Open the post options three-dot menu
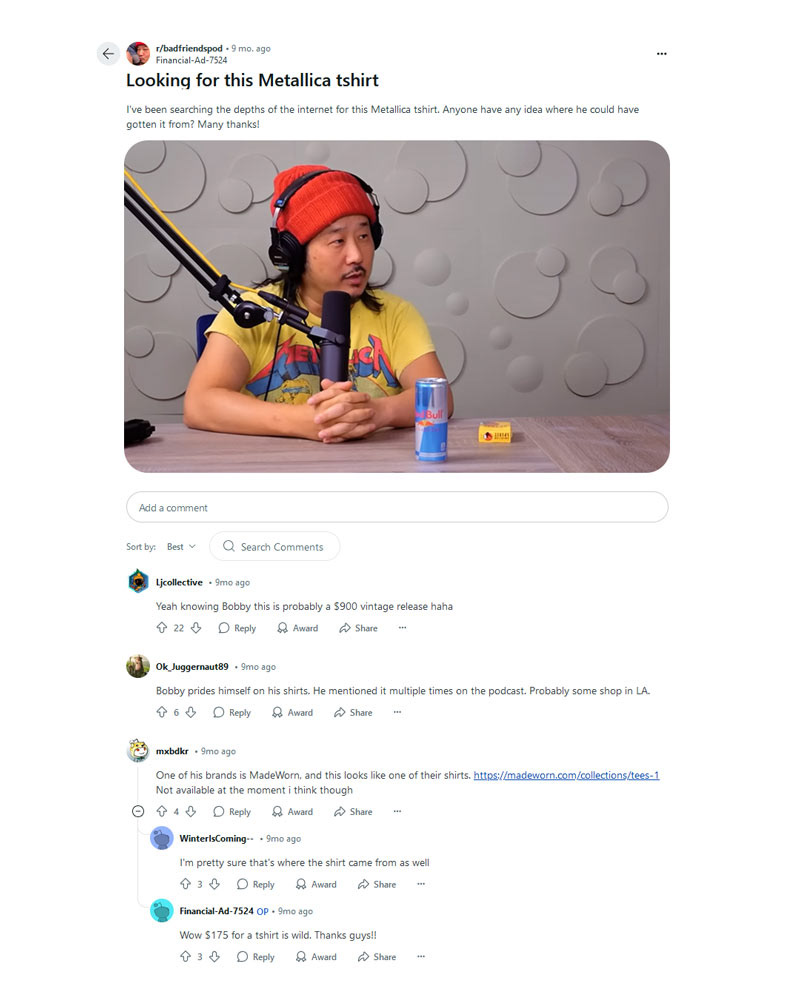This screenshot has height=999, width=800. pos(662,54)
